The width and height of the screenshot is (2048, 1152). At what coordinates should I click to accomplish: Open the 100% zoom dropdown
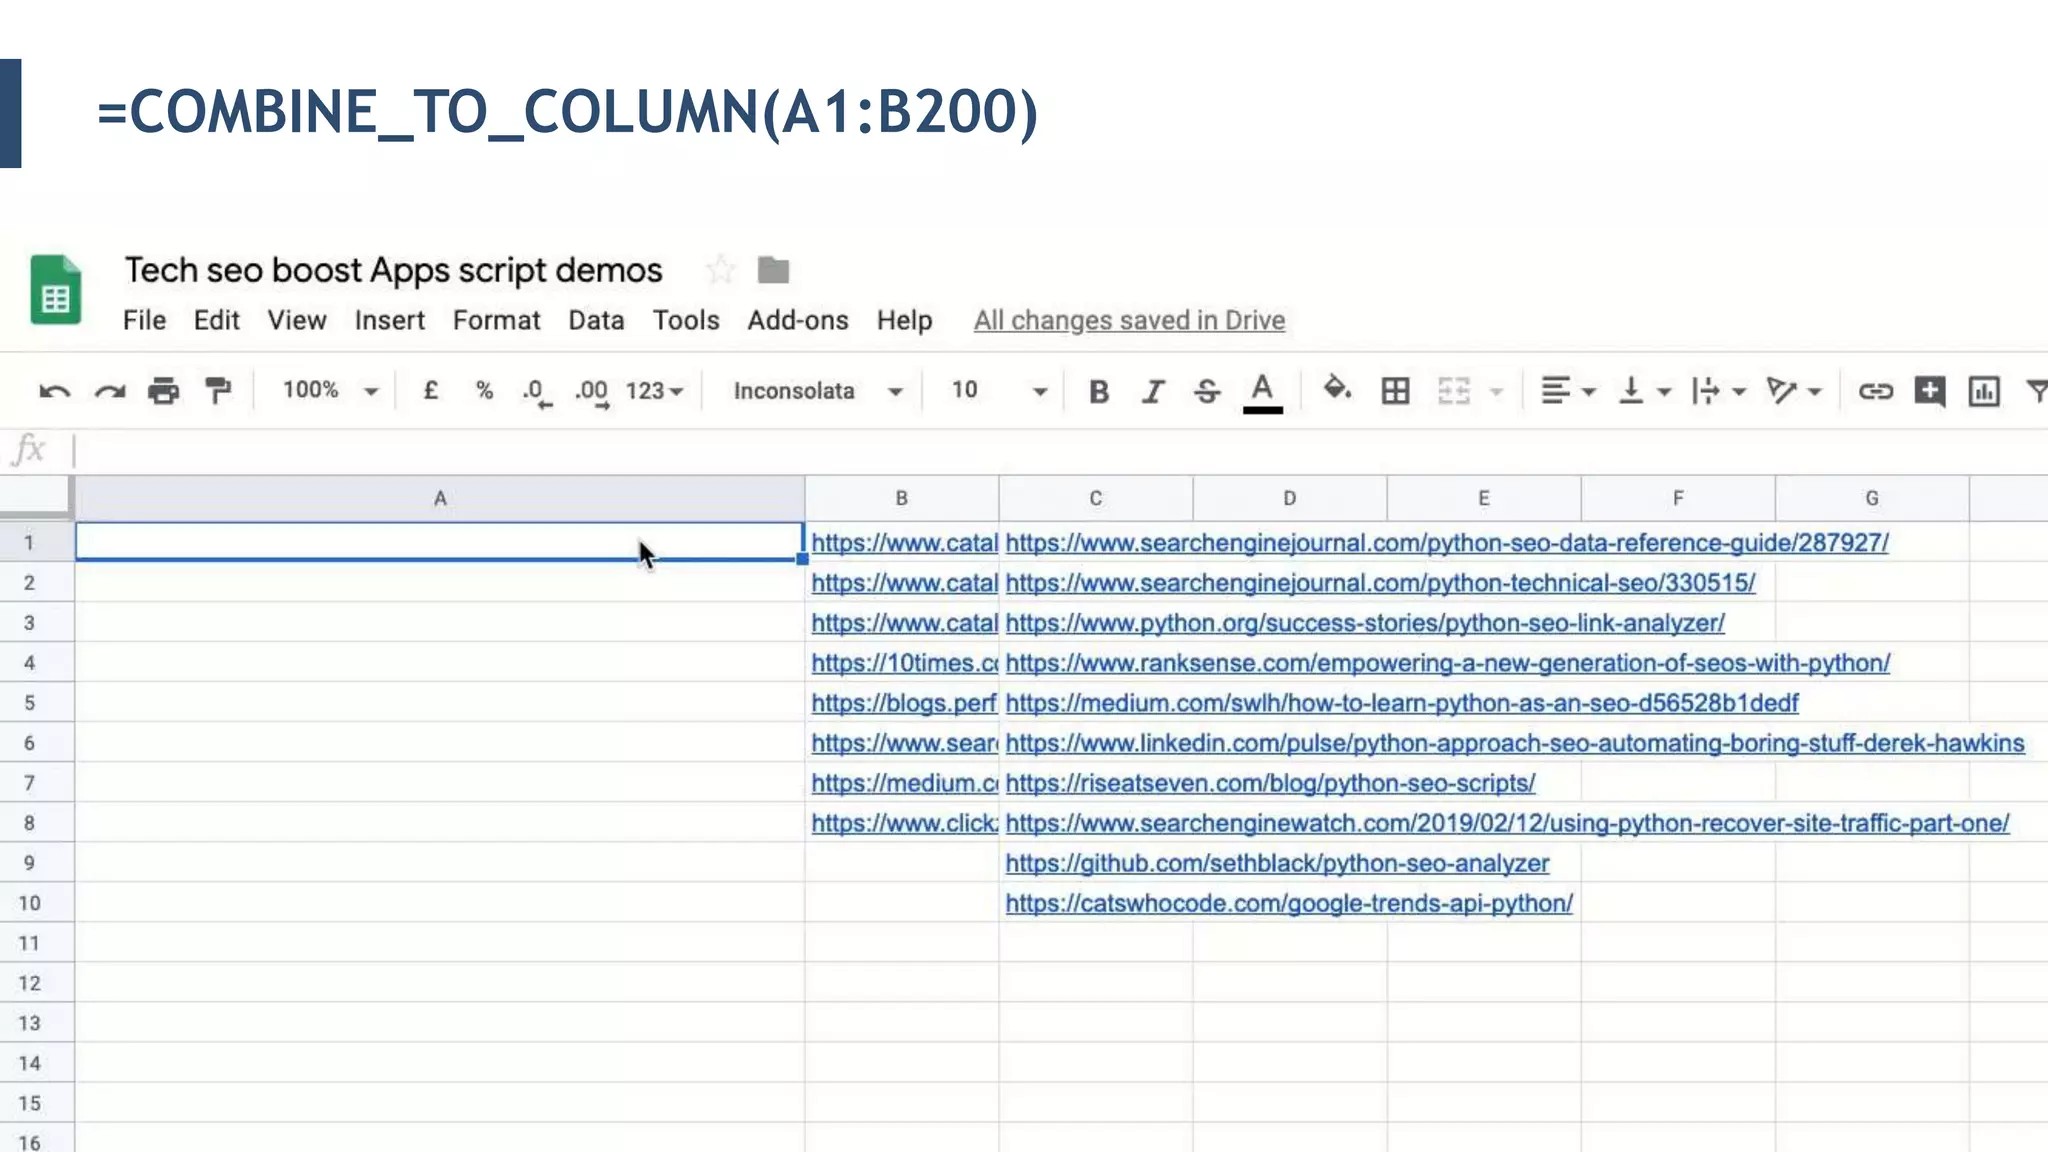point(330,390)
